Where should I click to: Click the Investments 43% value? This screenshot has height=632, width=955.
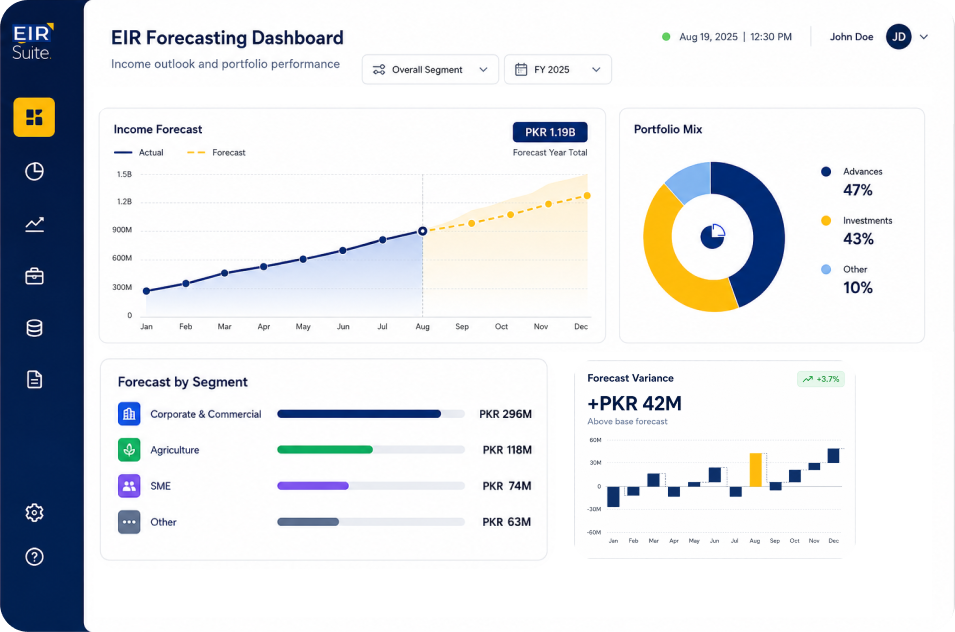coord(858,239)
